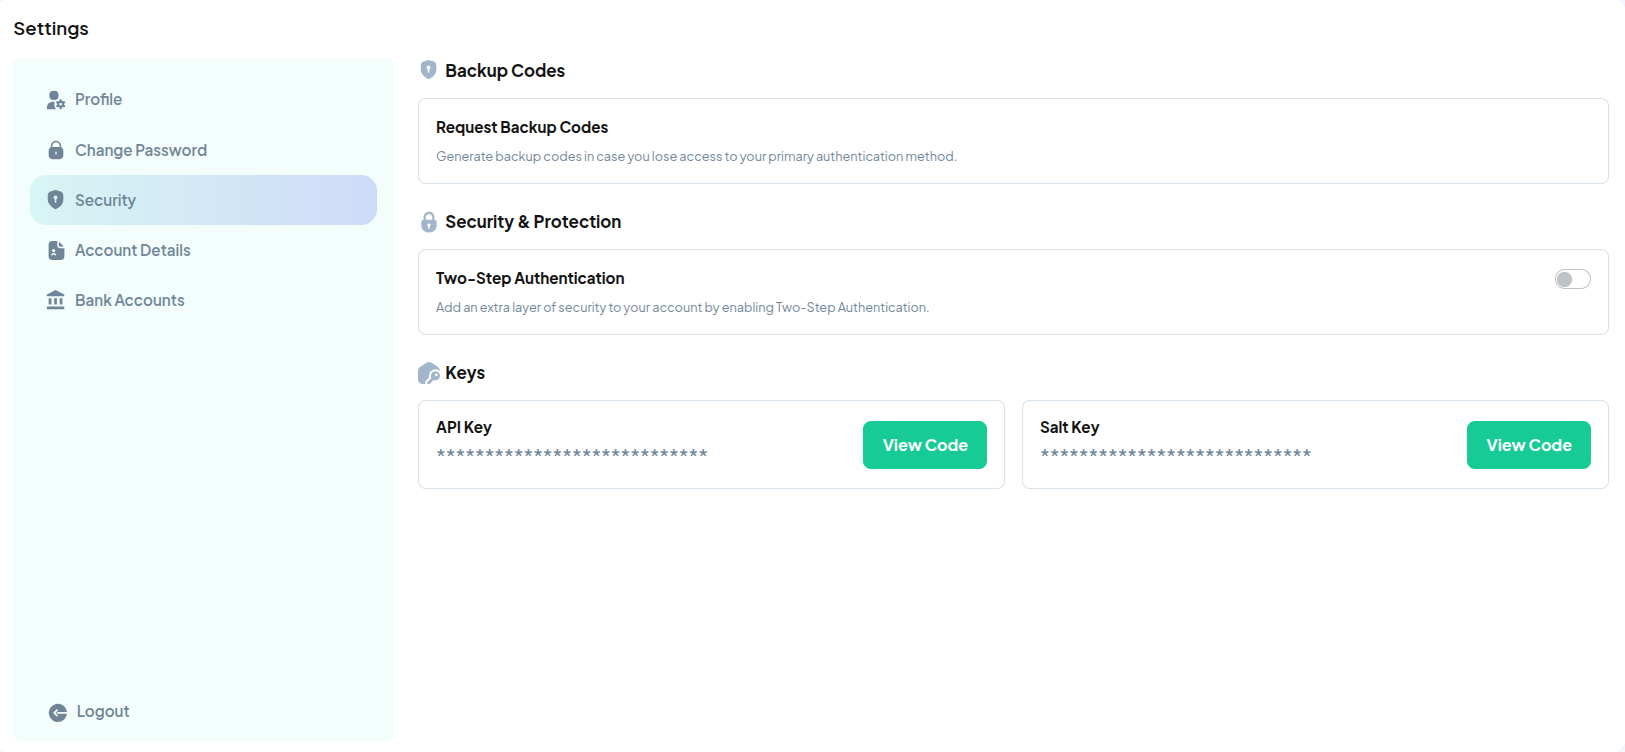Click the key icon beside Keys heading
The width and height of the screenshot is (1625, 752).
point(429,372)
